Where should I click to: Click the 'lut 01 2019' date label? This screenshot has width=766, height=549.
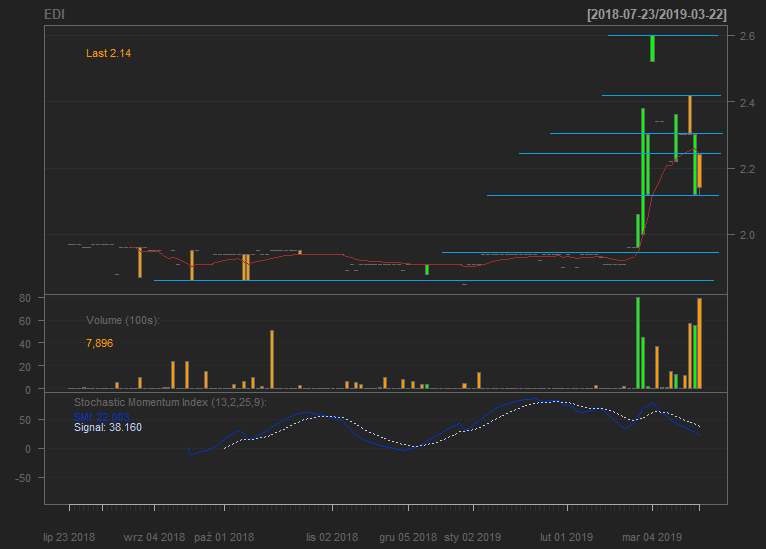coord(566,537)
